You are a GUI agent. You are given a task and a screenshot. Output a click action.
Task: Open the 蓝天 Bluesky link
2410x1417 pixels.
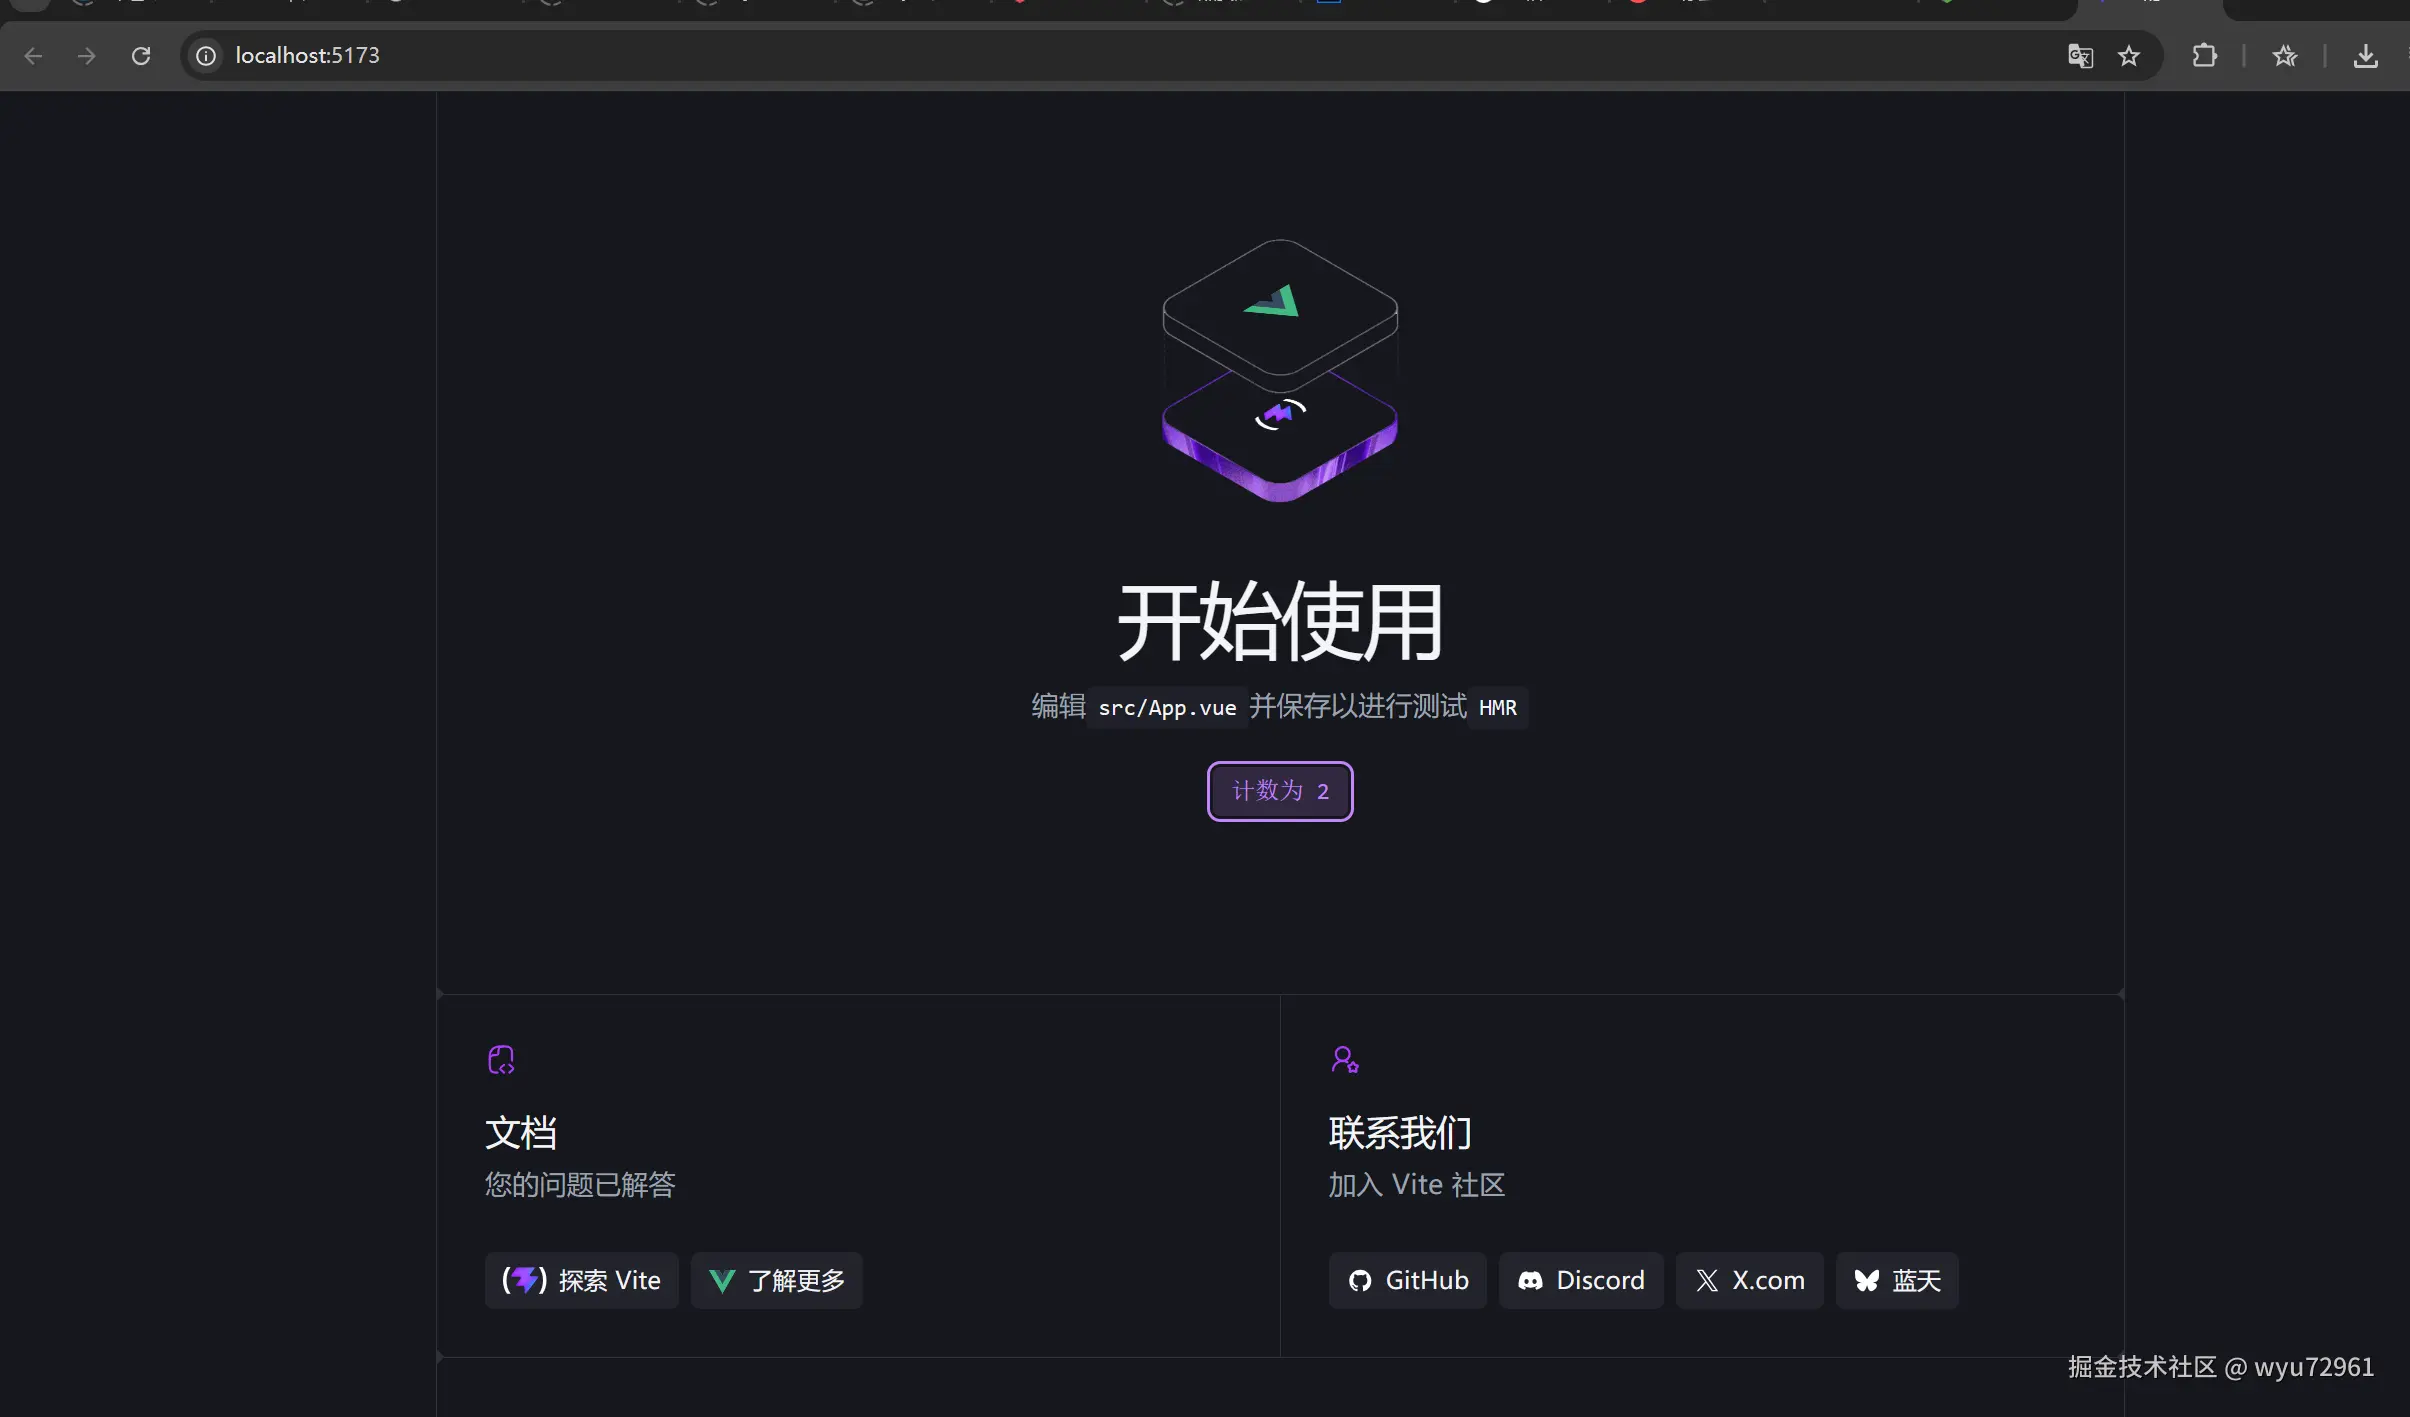[1897, 1280]
